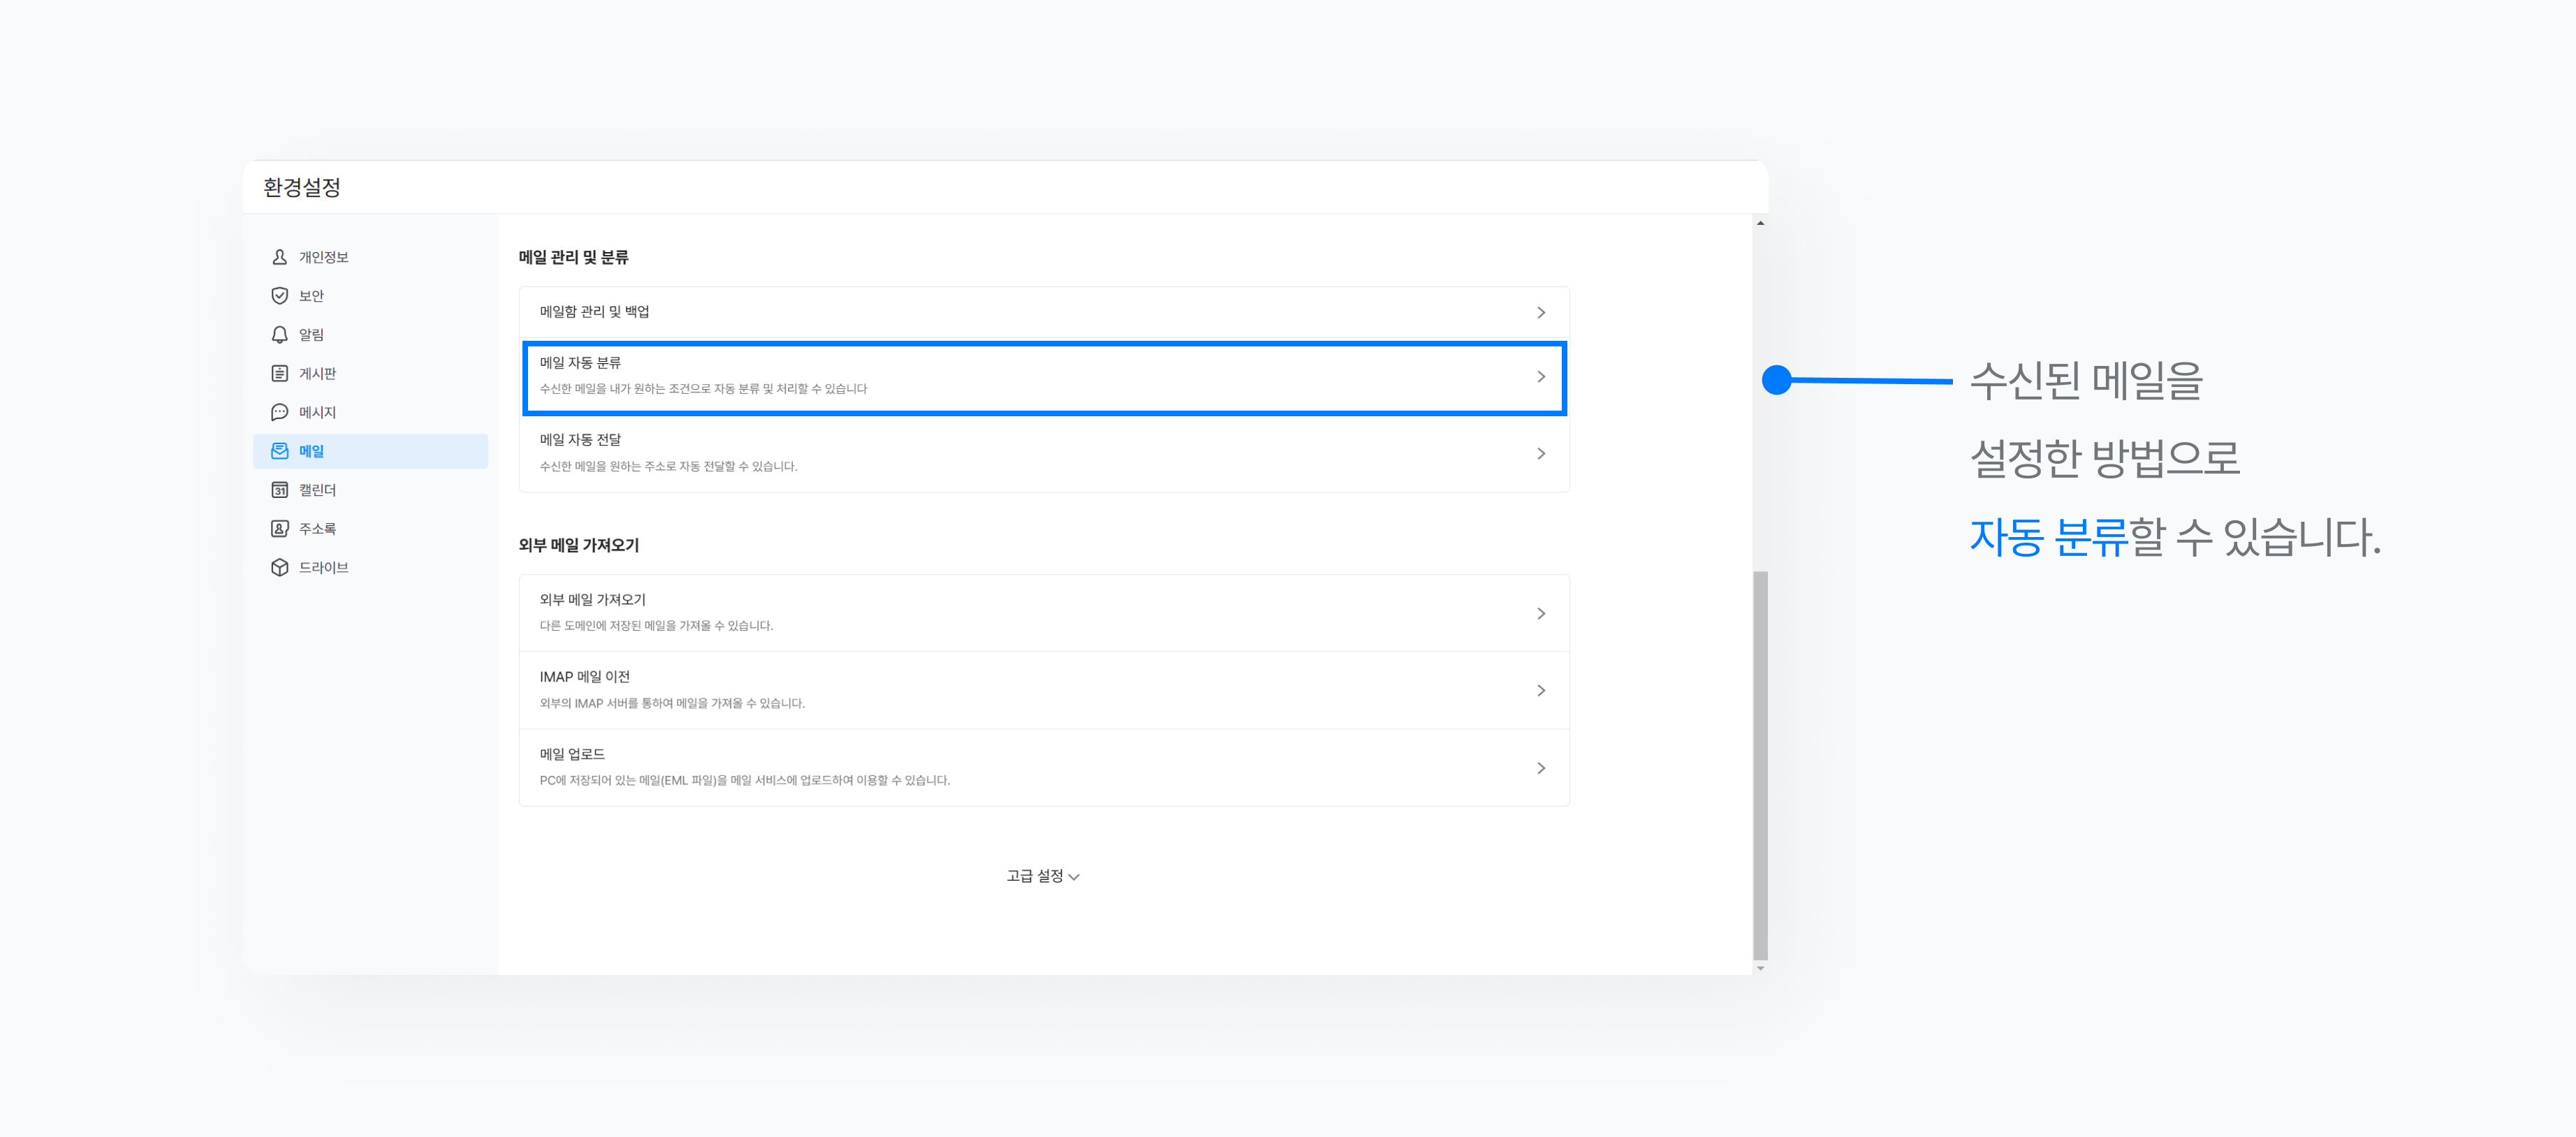Open 외부 메일 가져오기 settings row

tap(1043, 613)
